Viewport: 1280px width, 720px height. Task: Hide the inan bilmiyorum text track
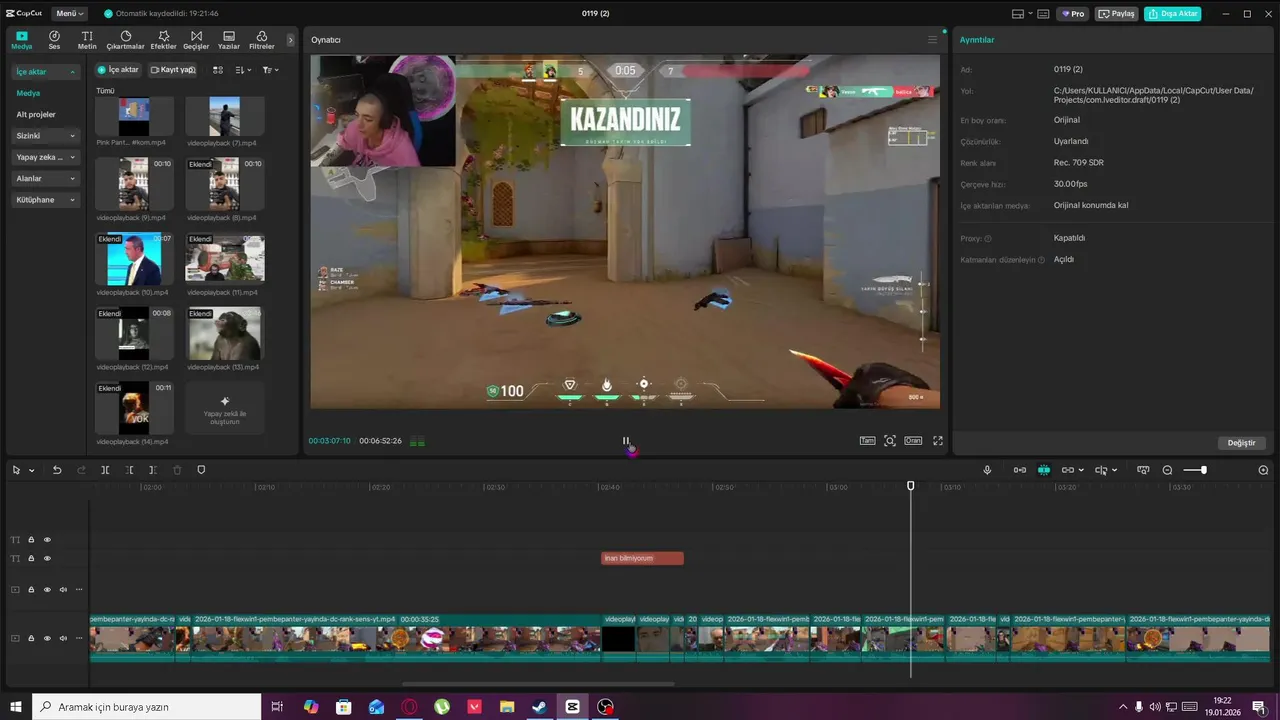(x=47, y=558)
